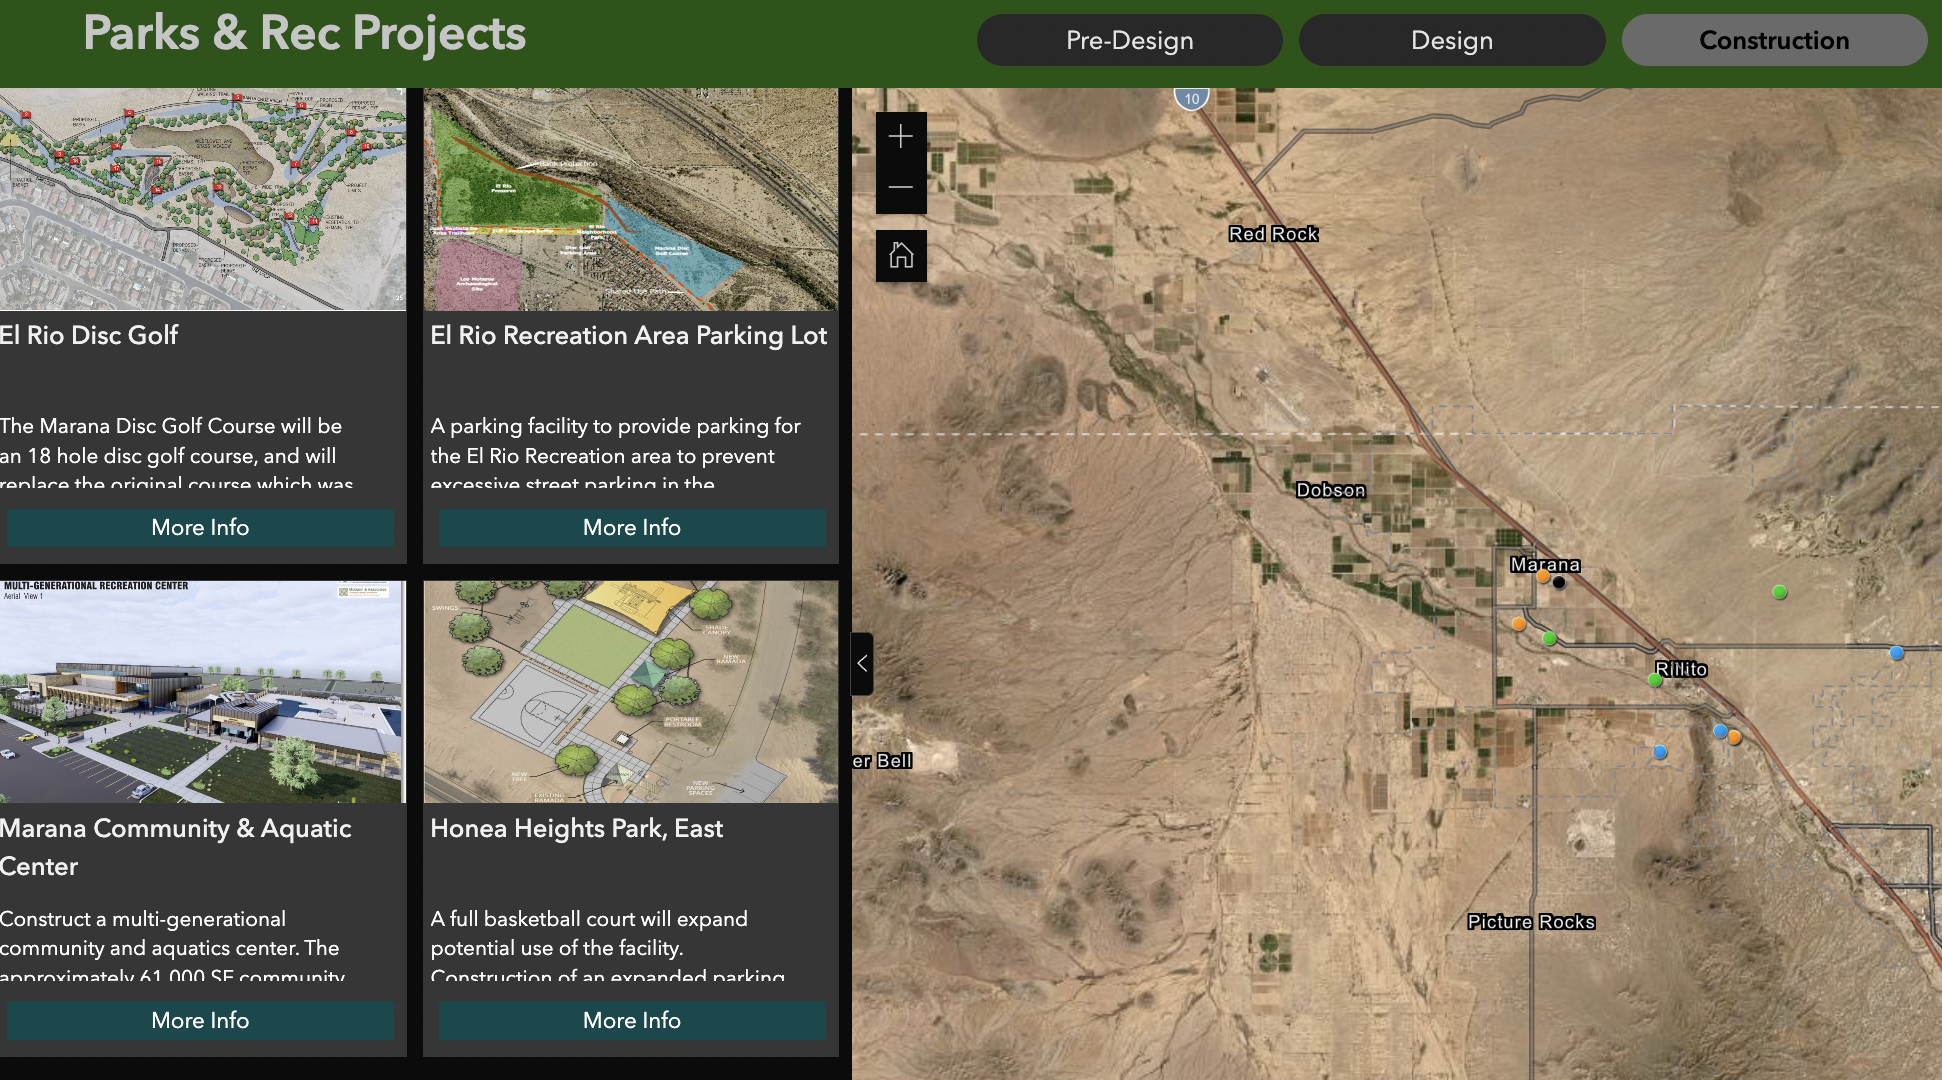Select the black map marker near Marana
The image size is (1942, 1080).
coord(1559,582)
